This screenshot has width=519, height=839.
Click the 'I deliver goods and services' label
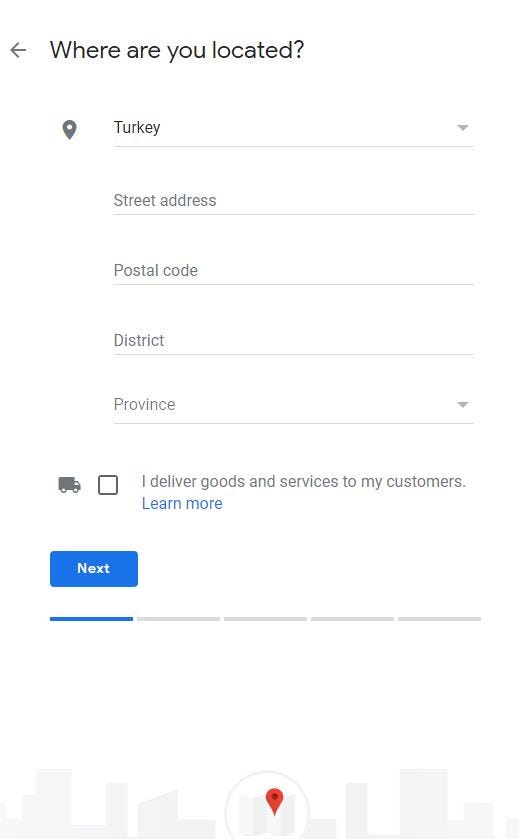point(303,482)
